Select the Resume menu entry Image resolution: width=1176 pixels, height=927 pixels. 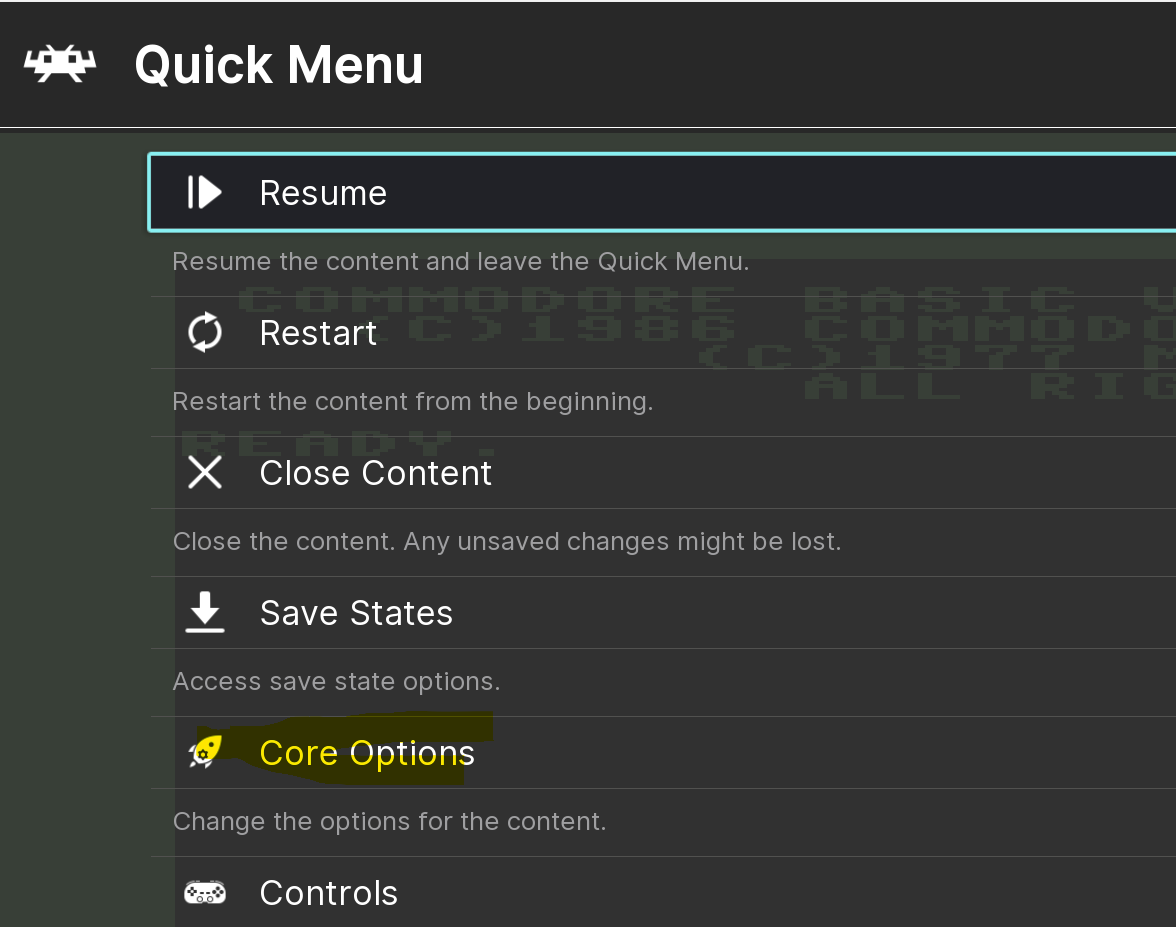tap(662, 193)
